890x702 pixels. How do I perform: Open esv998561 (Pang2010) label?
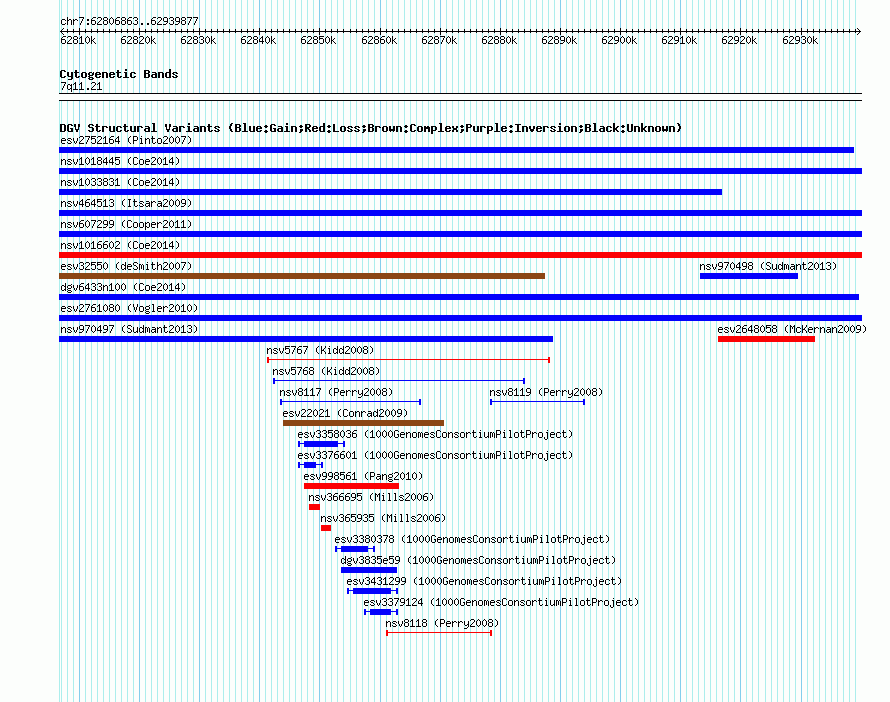point(363,476)
